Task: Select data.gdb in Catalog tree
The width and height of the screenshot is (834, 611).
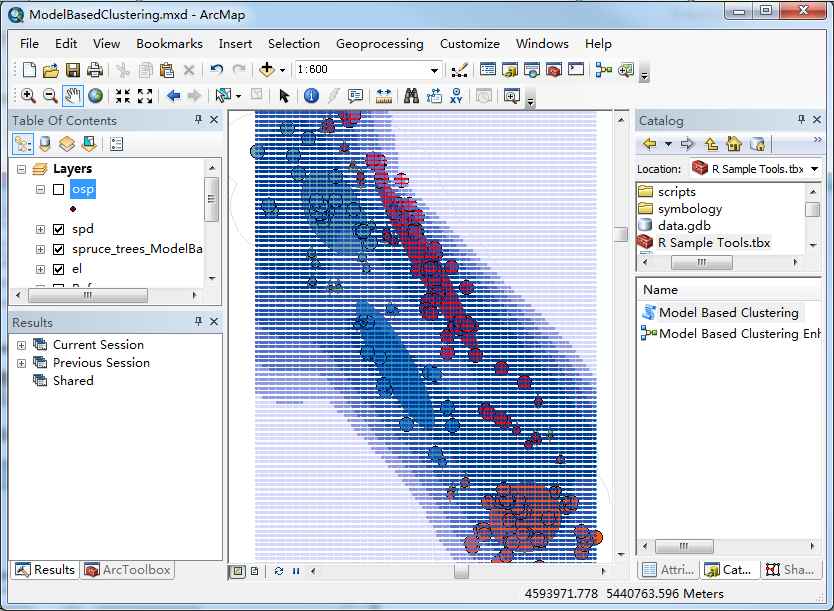Action: pyautogui.click(x=674, y=226)
